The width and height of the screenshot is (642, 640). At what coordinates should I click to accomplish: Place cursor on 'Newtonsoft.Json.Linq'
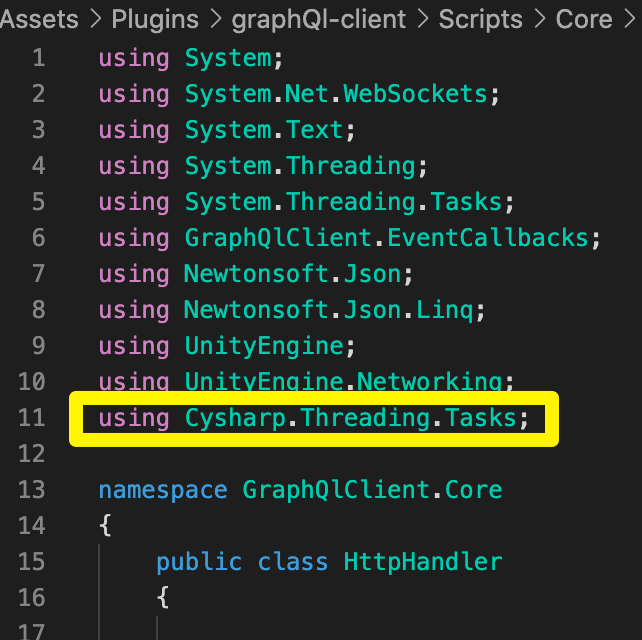pyautogui.click(x=329, y=310)
